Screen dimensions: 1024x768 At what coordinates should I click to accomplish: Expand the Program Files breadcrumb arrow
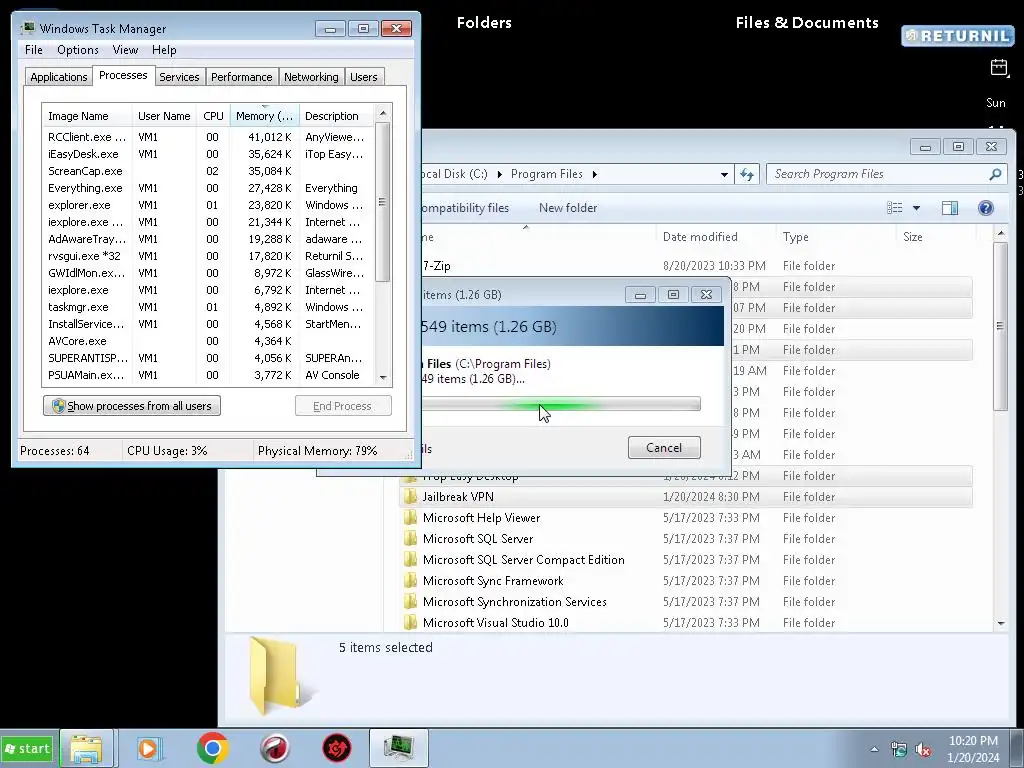pos(594,174)
